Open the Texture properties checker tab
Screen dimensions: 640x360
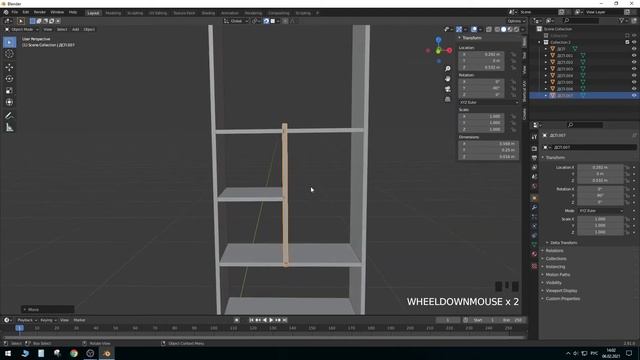pos(534,266)
